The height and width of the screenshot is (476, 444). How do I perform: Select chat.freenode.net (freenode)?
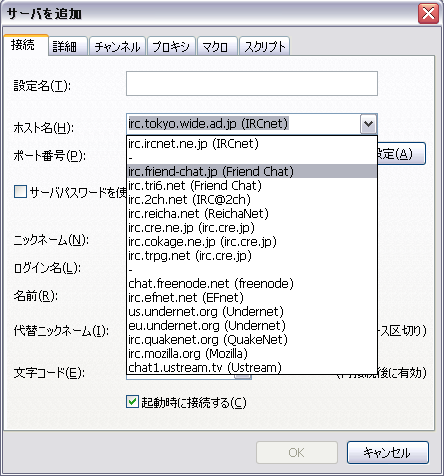point(252,283)
